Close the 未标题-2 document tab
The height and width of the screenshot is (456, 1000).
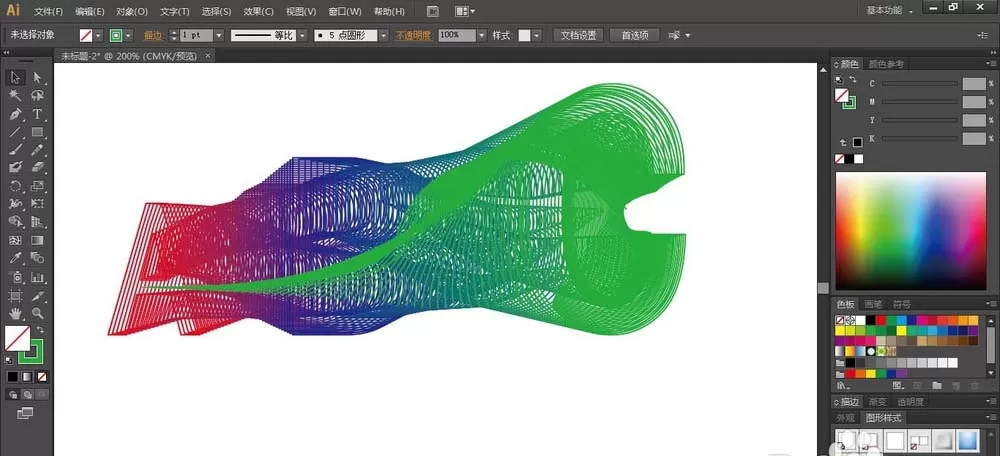click(207, 56)
